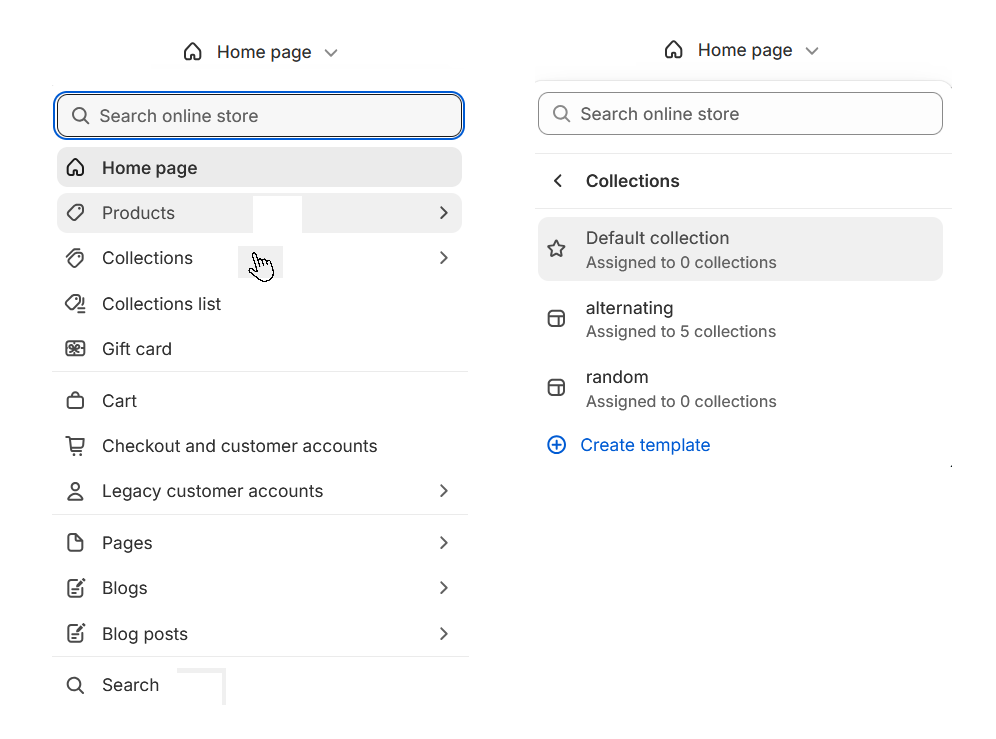Click the star icon beside Default collection
The width and height of the screenshot is (996, 739).
[x=556, y=249]
